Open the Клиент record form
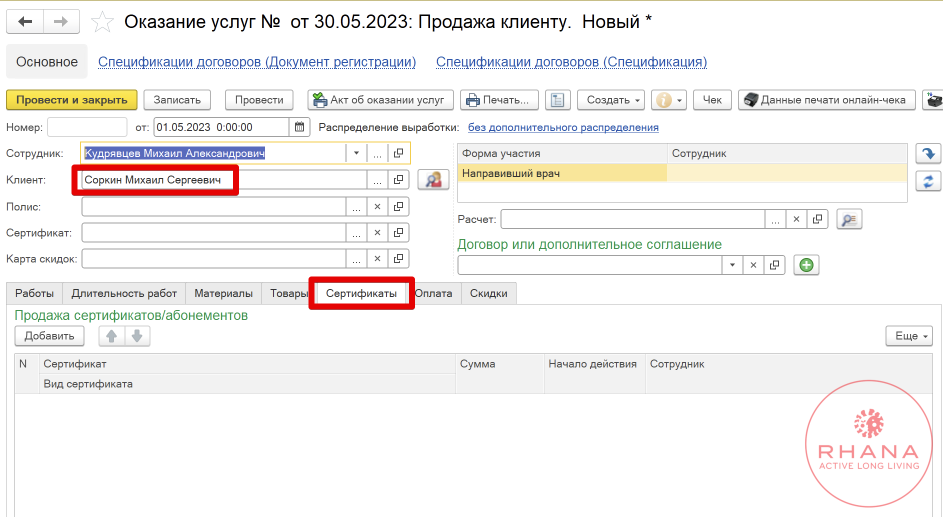The width and height of the screenshot is (943, 517). pos(398,180)
